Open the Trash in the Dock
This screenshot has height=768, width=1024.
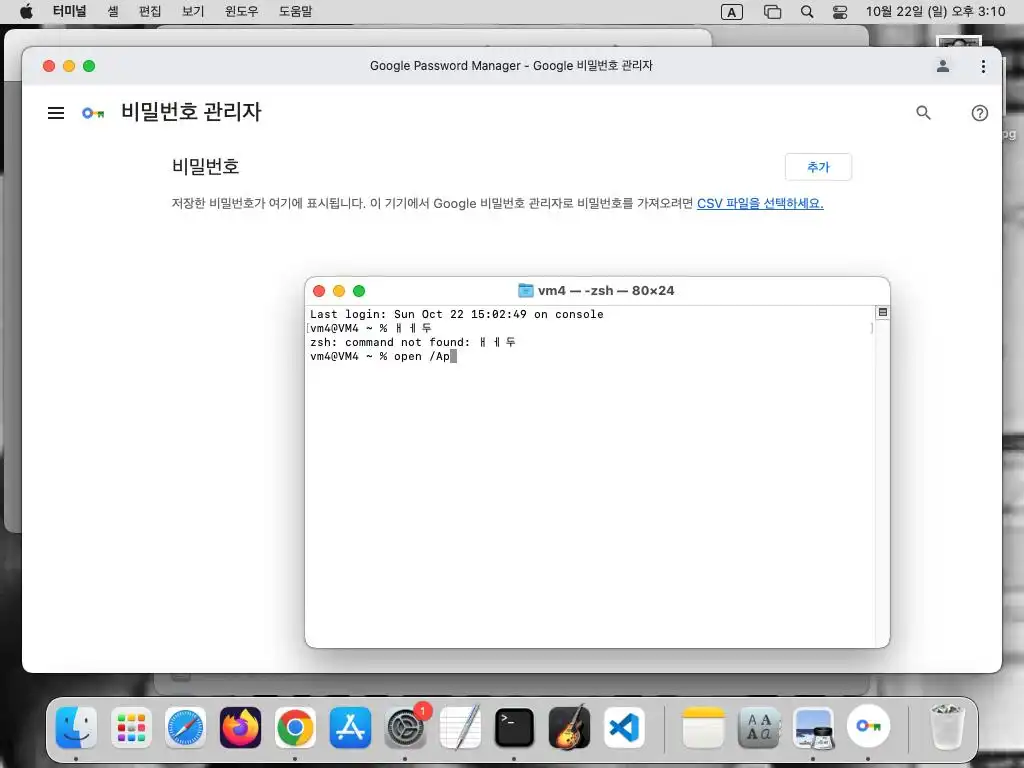(946, 727)
